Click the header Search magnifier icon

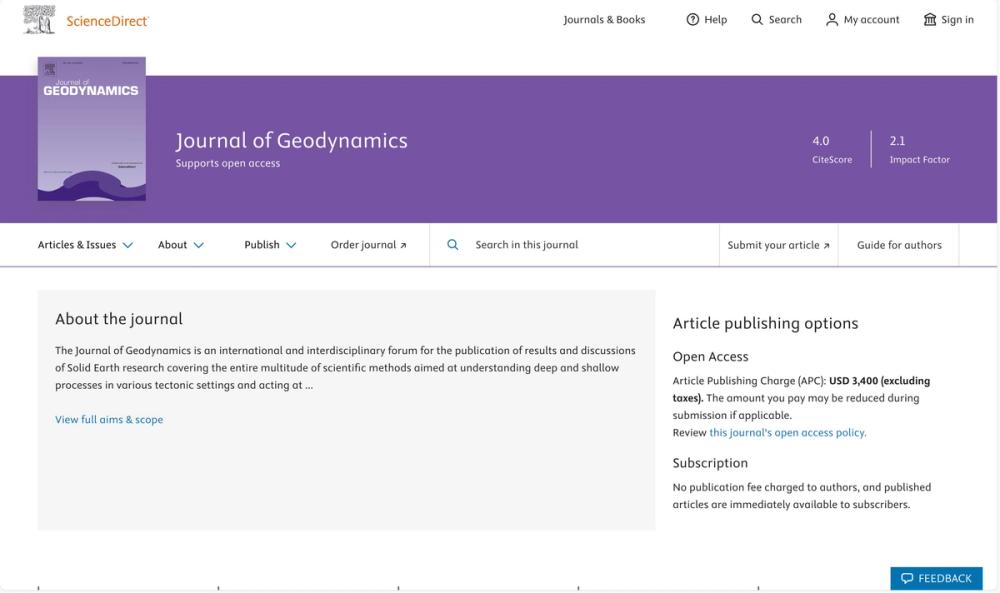point(757,20)
